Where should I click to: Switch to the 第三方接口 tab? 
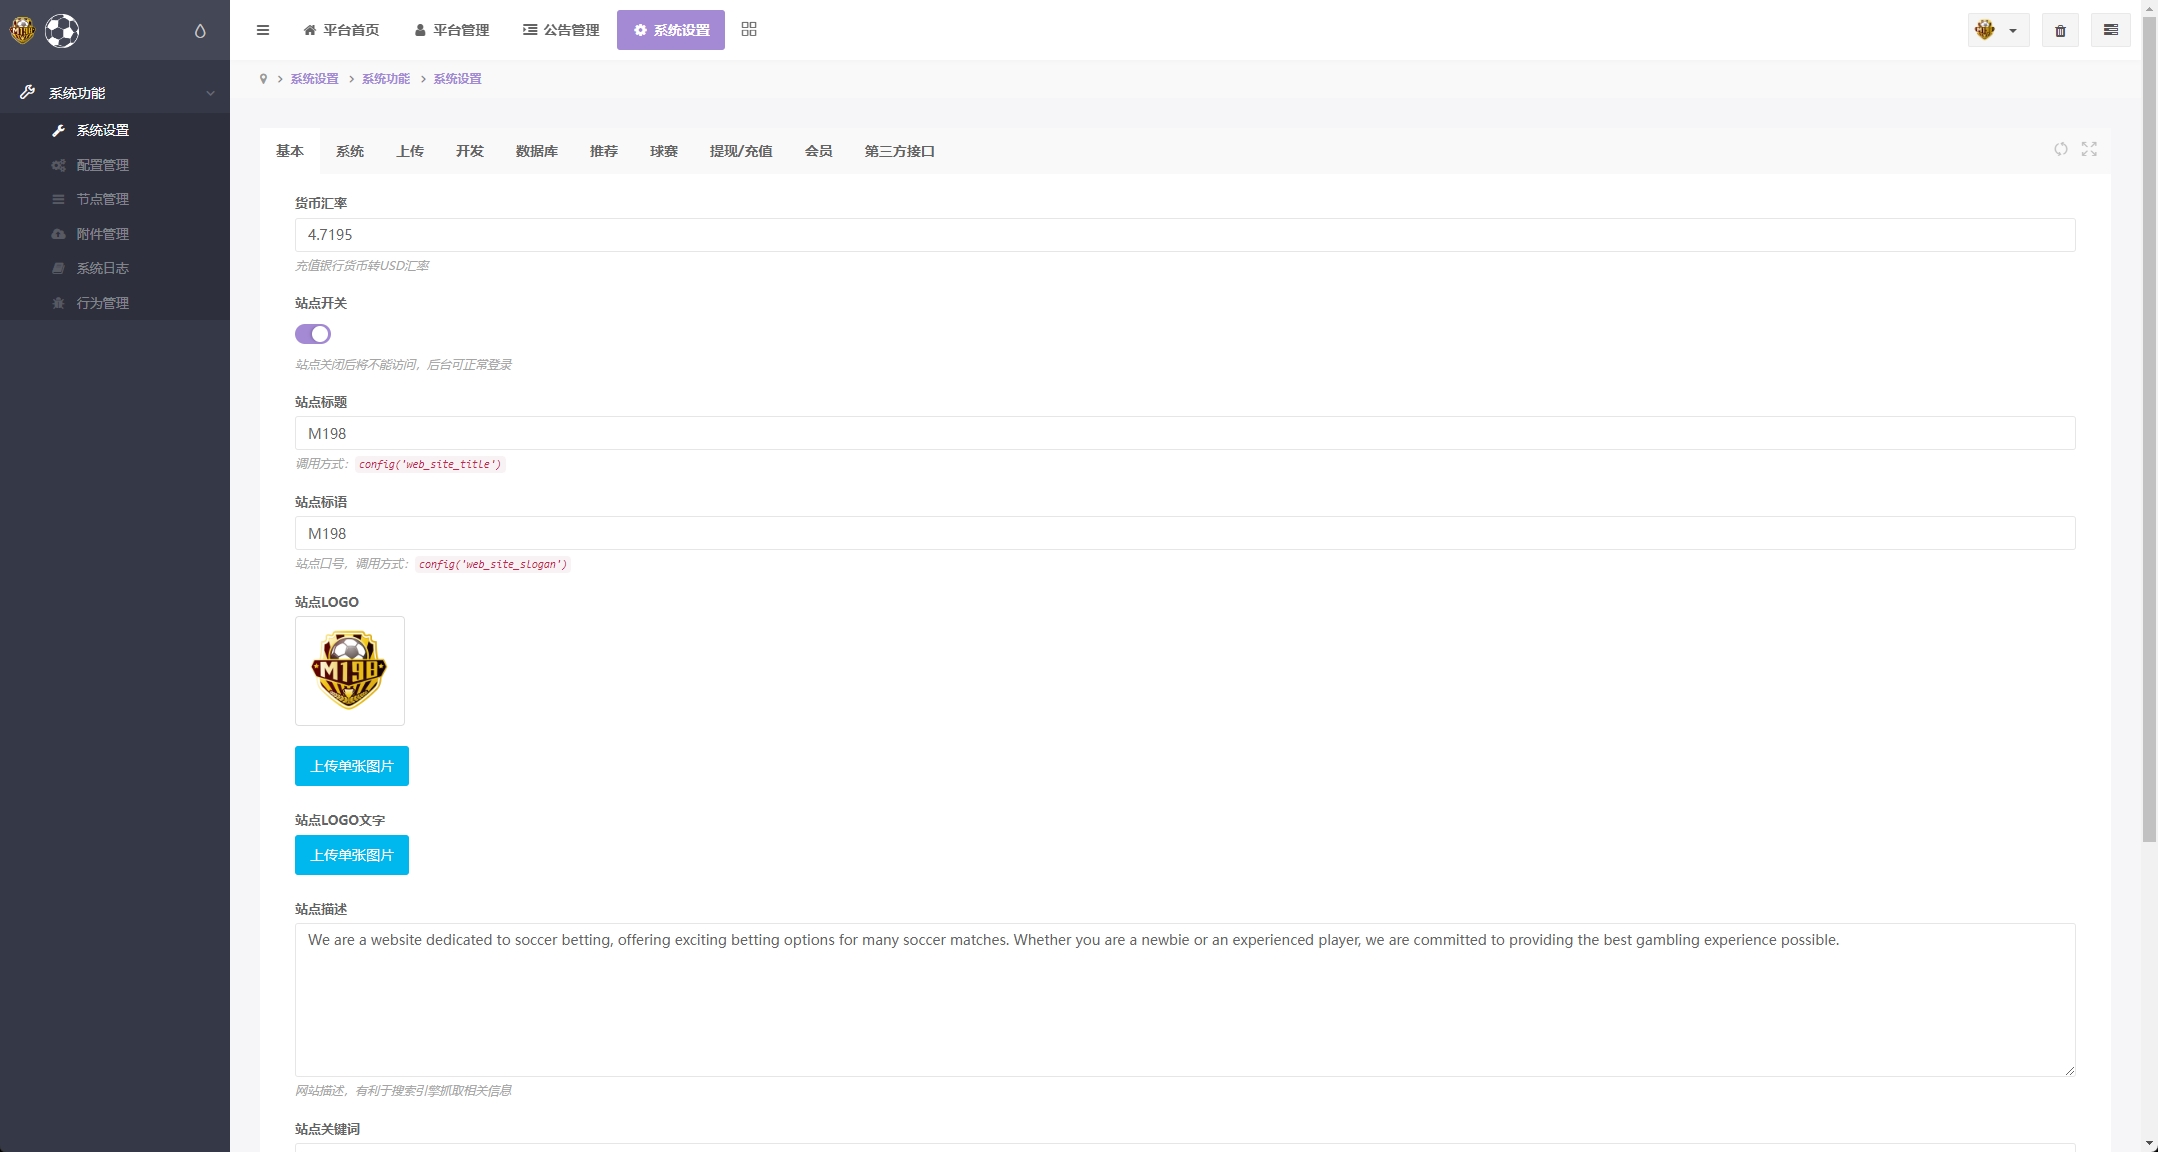click(899, 151)
